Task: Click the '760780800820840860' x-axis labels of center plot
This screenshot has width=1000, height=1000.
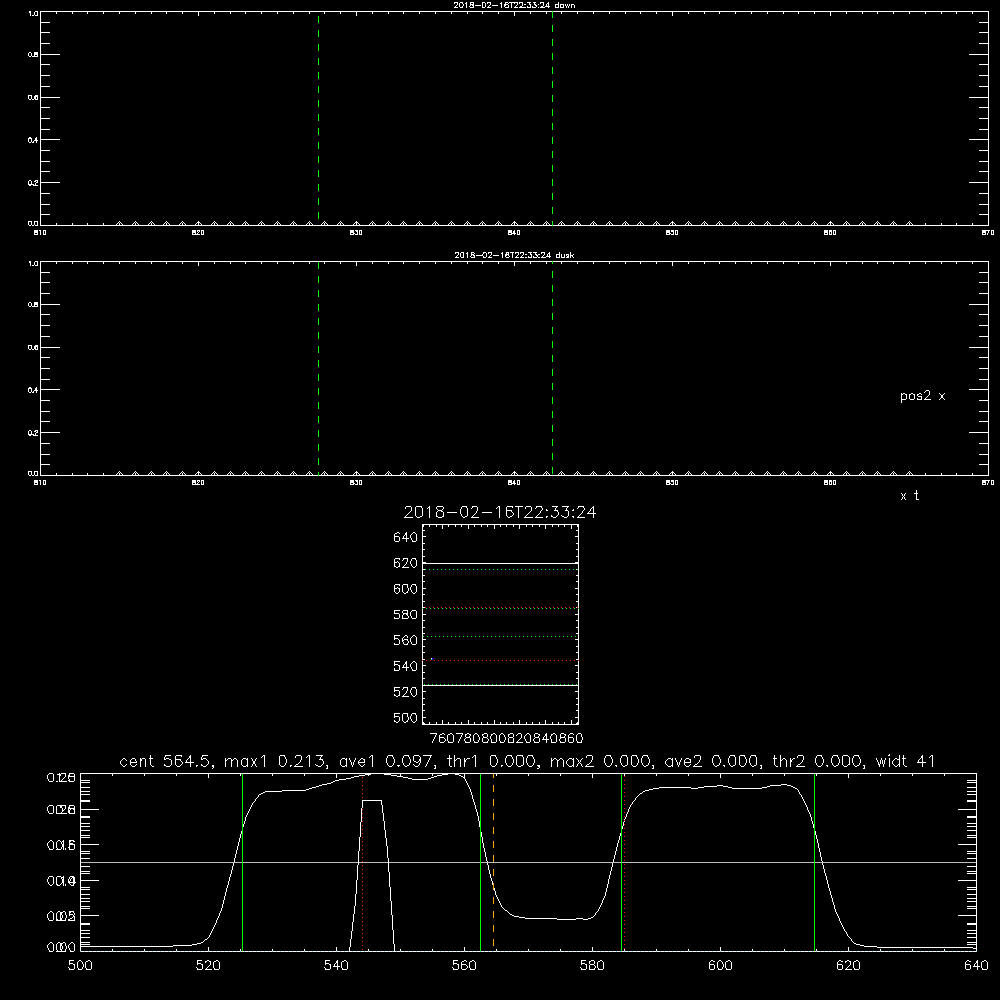Action: (x=506, y=739)
